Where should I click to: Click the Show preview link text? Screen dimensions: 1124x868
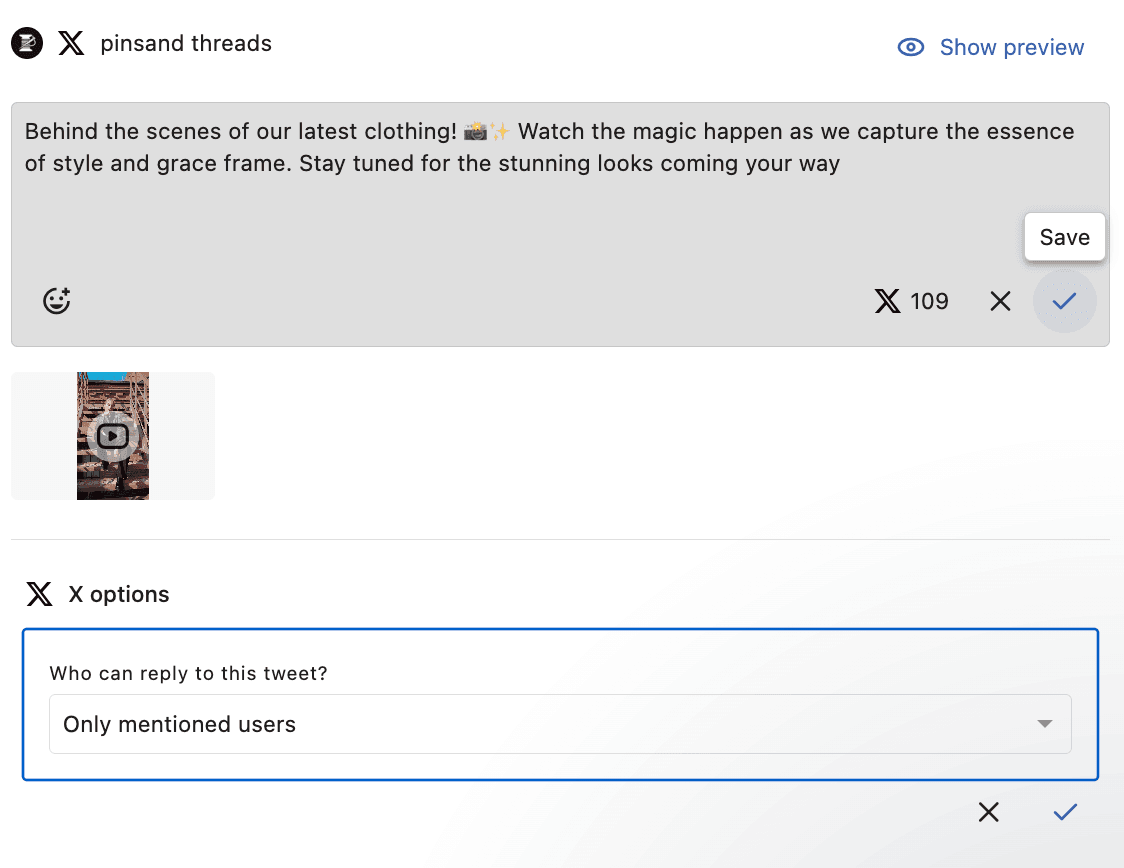click(1011, 48)
